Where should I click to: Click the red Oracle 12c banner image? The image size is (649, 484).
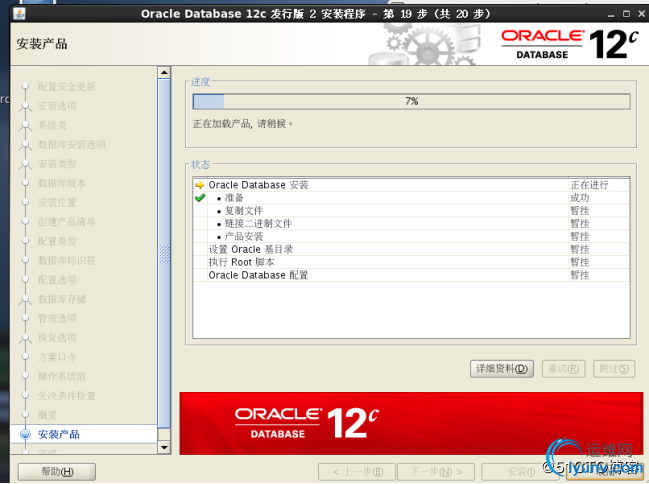pos(411,424)
